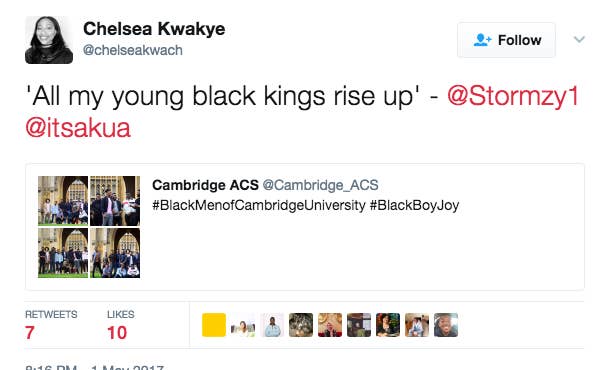This screenshot has height=370, width=611.
Task: Click the Follow button
Action: tap(506, 40)
